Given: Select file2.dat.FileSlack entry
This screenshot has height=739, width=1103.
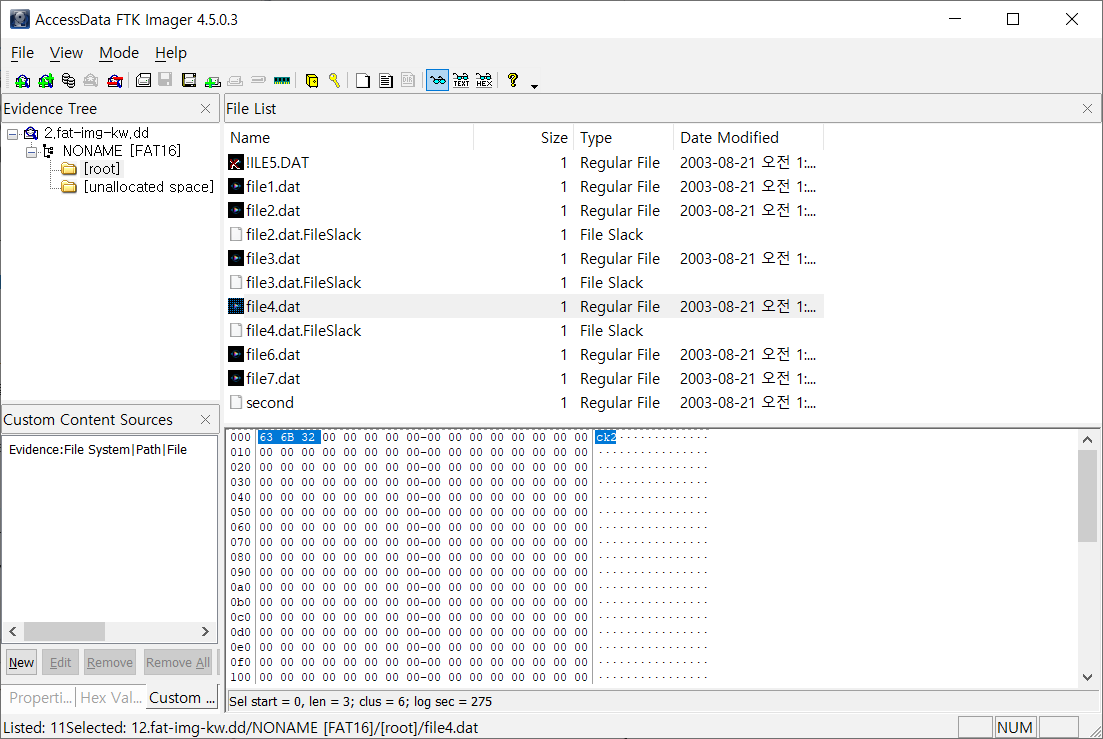Looking at the screenshot, I should coord(303,235).
